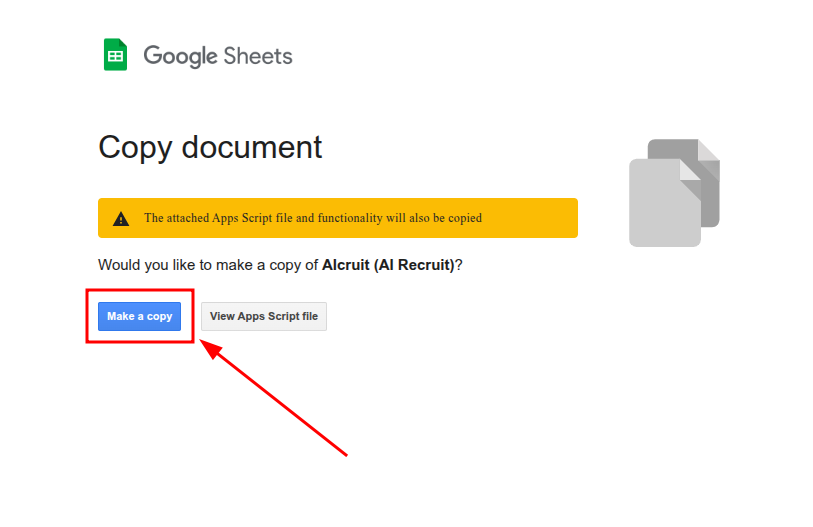The height and width of the screenshot is (527, 813).
Task: Click the warning triangle icon in banner
Action: tap(121, 218)
